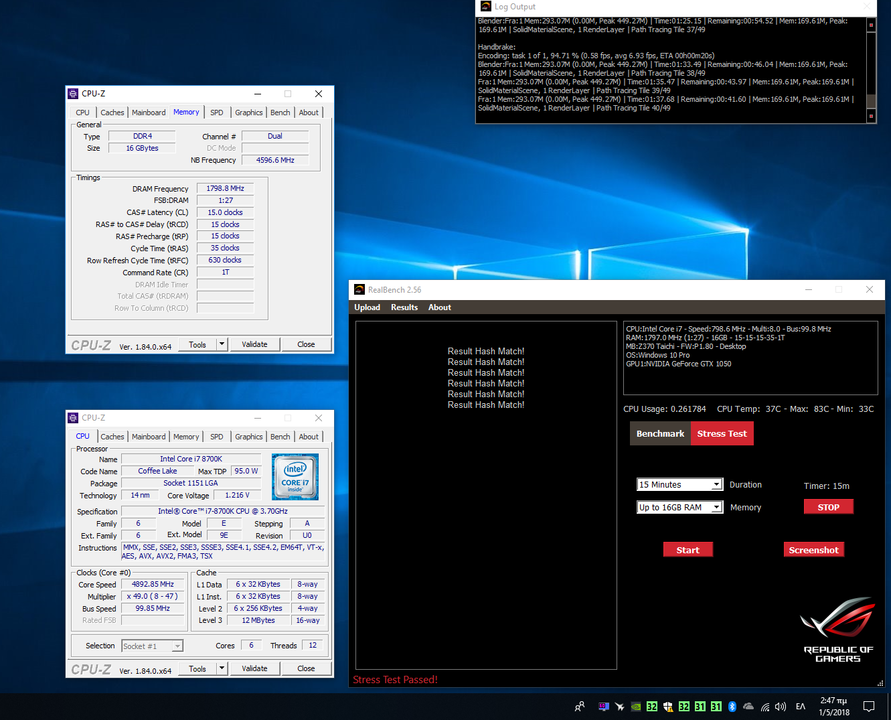Open the Socket #1 selection dropdown
Image resolution: width=891 pixels, height=720 pixels.
click(x=152, y=646)
